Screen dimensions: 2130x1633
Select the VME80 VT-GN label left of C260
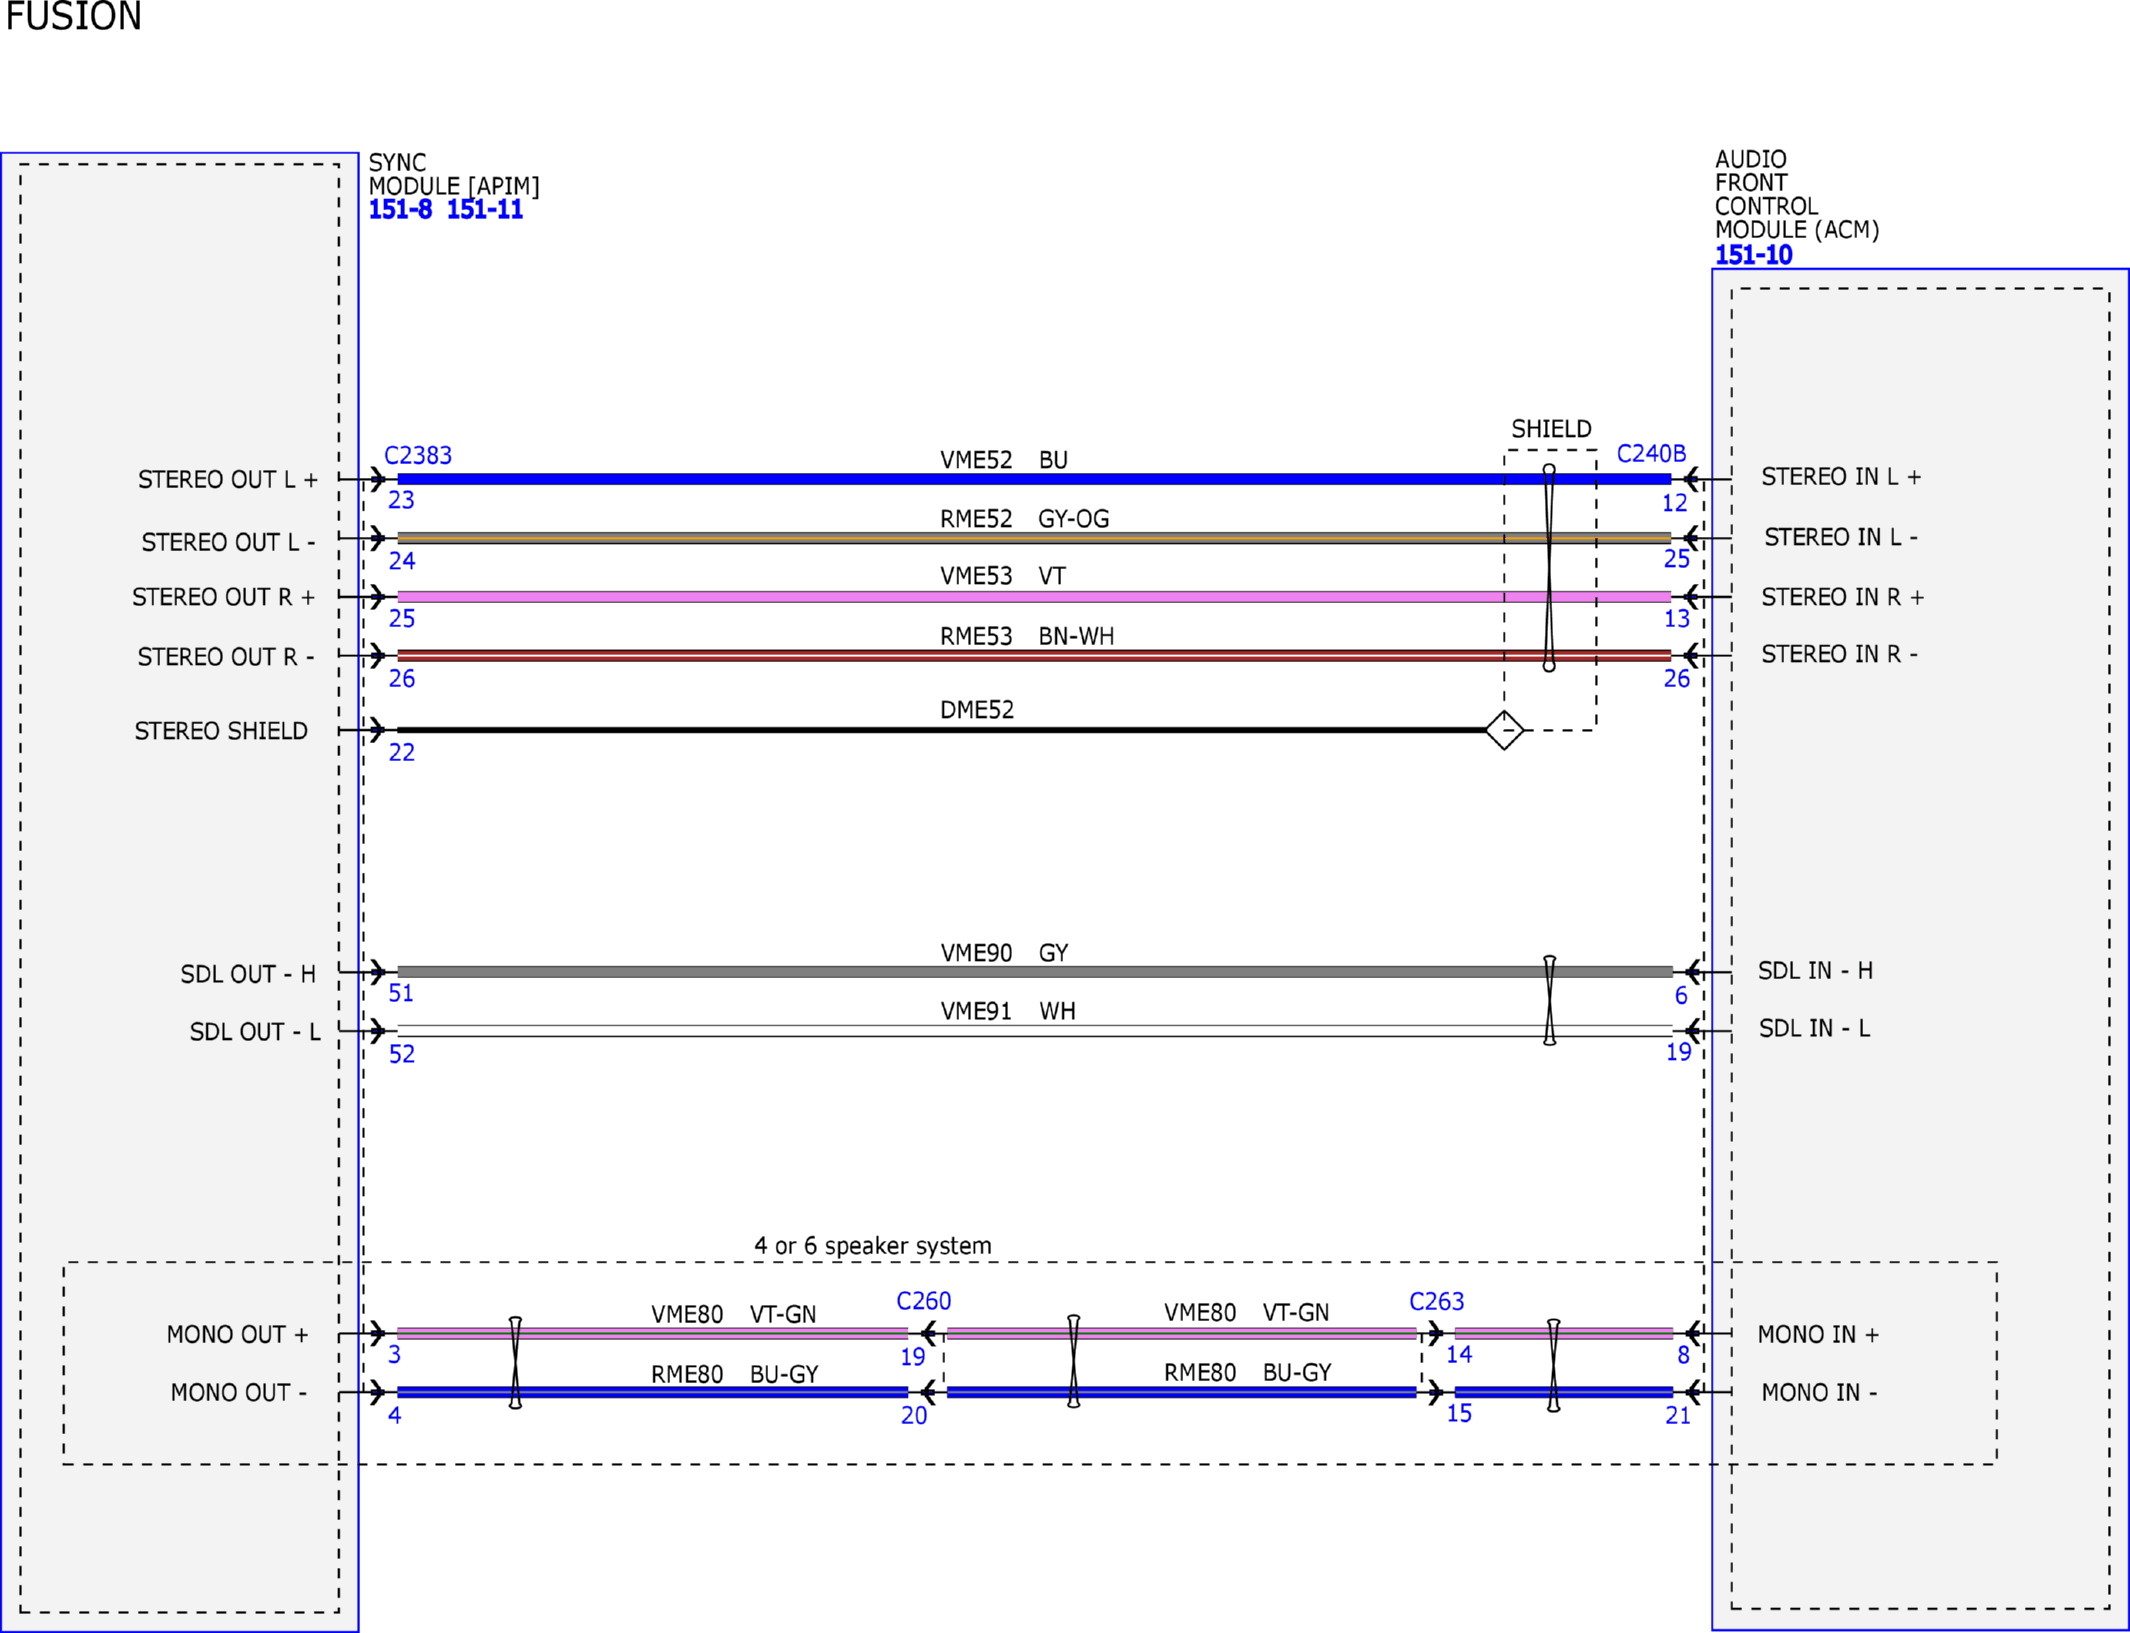(733, 1314)
